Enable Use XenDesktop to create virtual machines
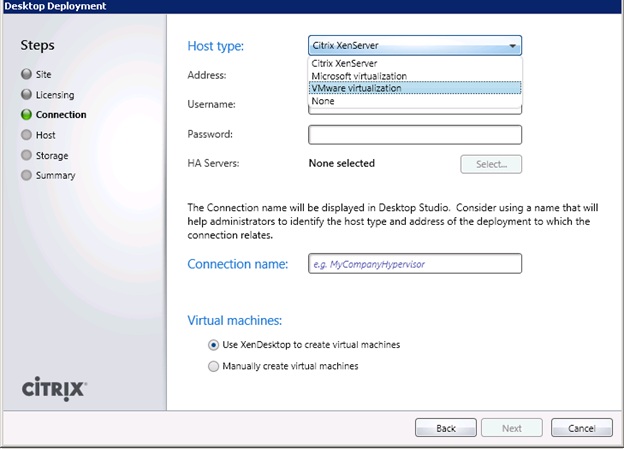 (x=213, y=345)
